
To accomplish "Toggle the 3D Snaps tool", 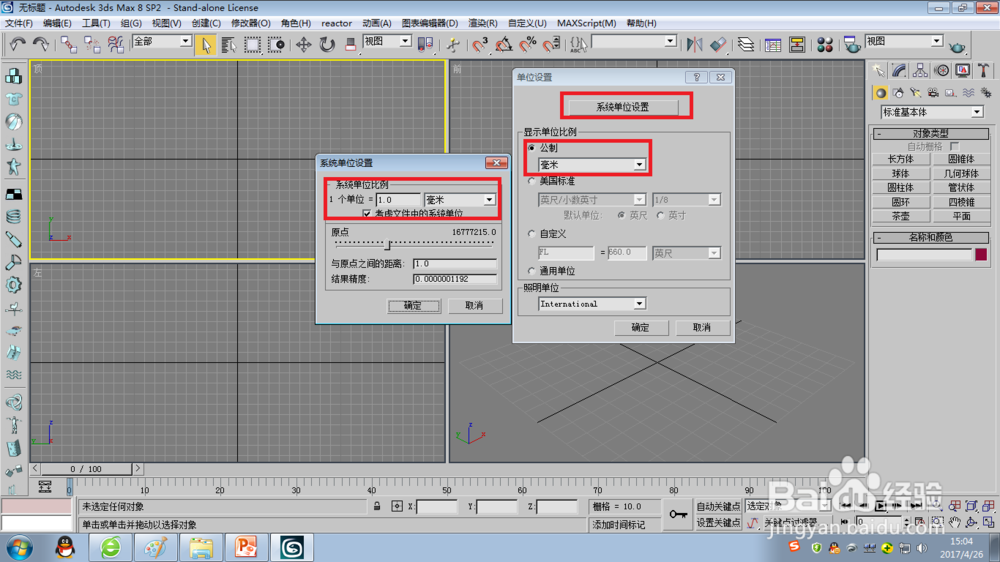I will (480, 45).
